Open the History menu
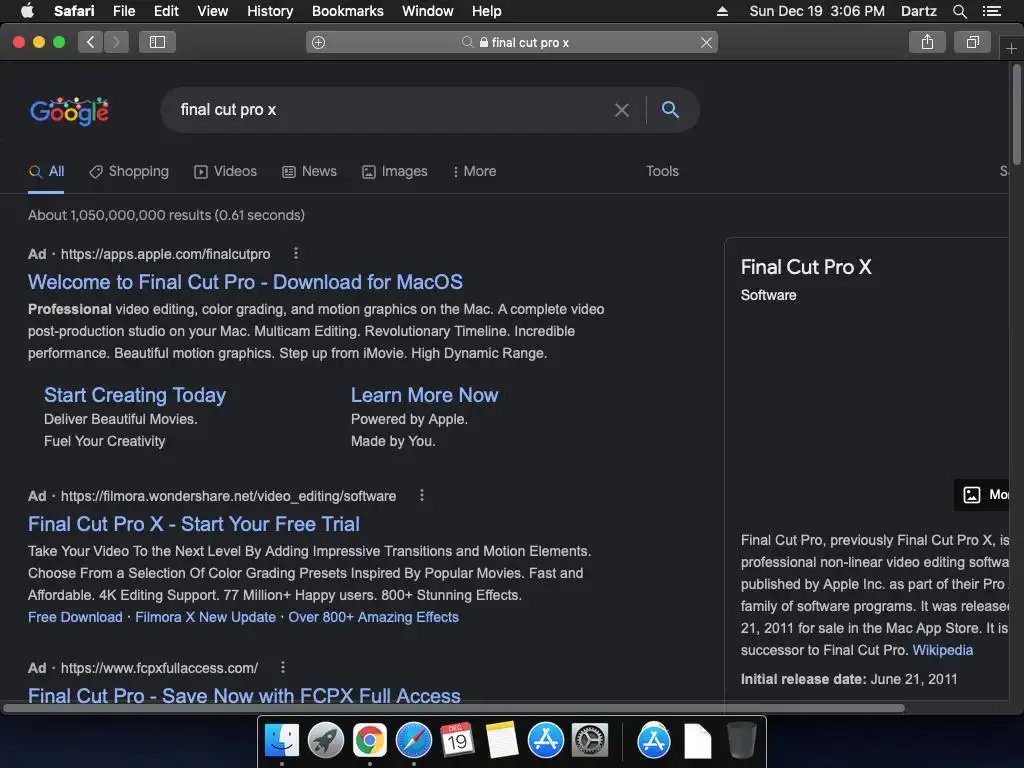This screenshot has width=1024, height=768. point(270,11)
